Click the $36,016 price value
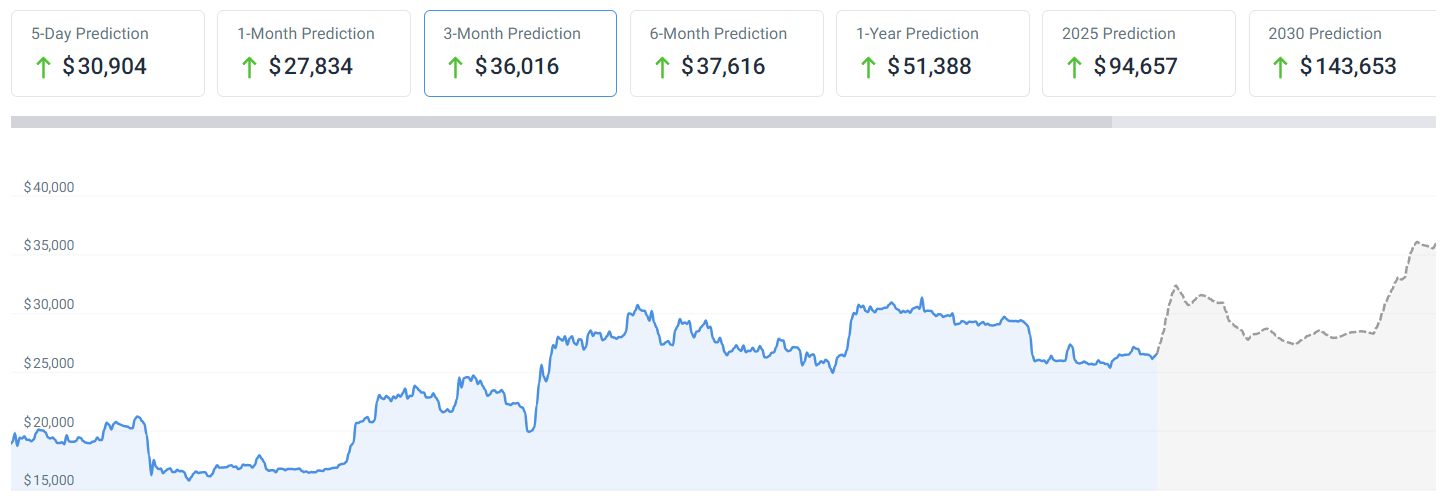The width and height of the screenshot is (1445, 498). coord(517,68)
